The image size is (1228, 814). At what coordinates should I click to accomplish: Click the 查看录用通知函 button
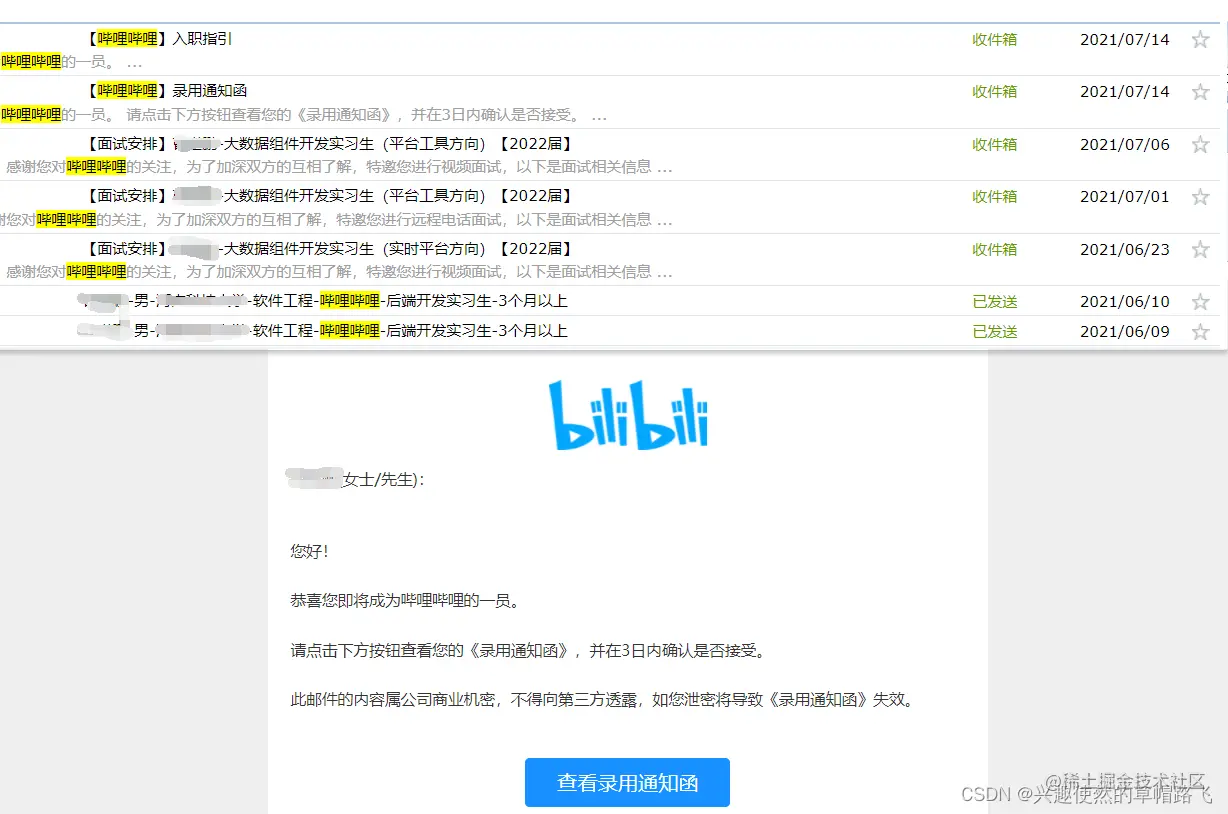click(627, 783)
